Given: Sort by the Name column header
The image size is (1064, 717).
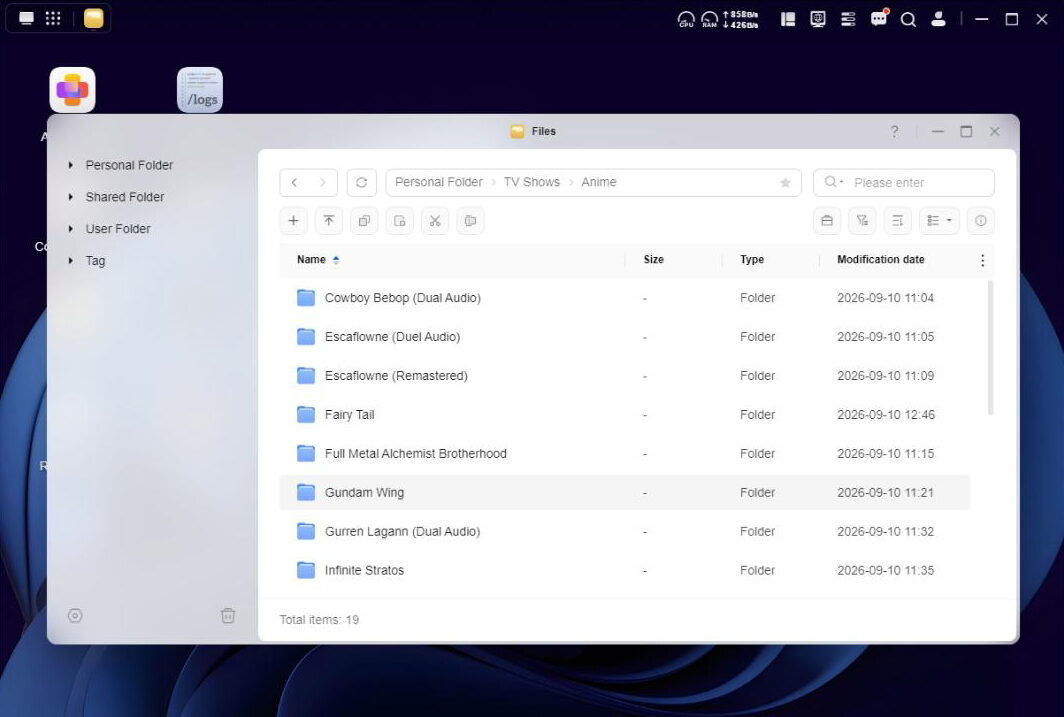Looking at the screenshot, I should 311,259.
